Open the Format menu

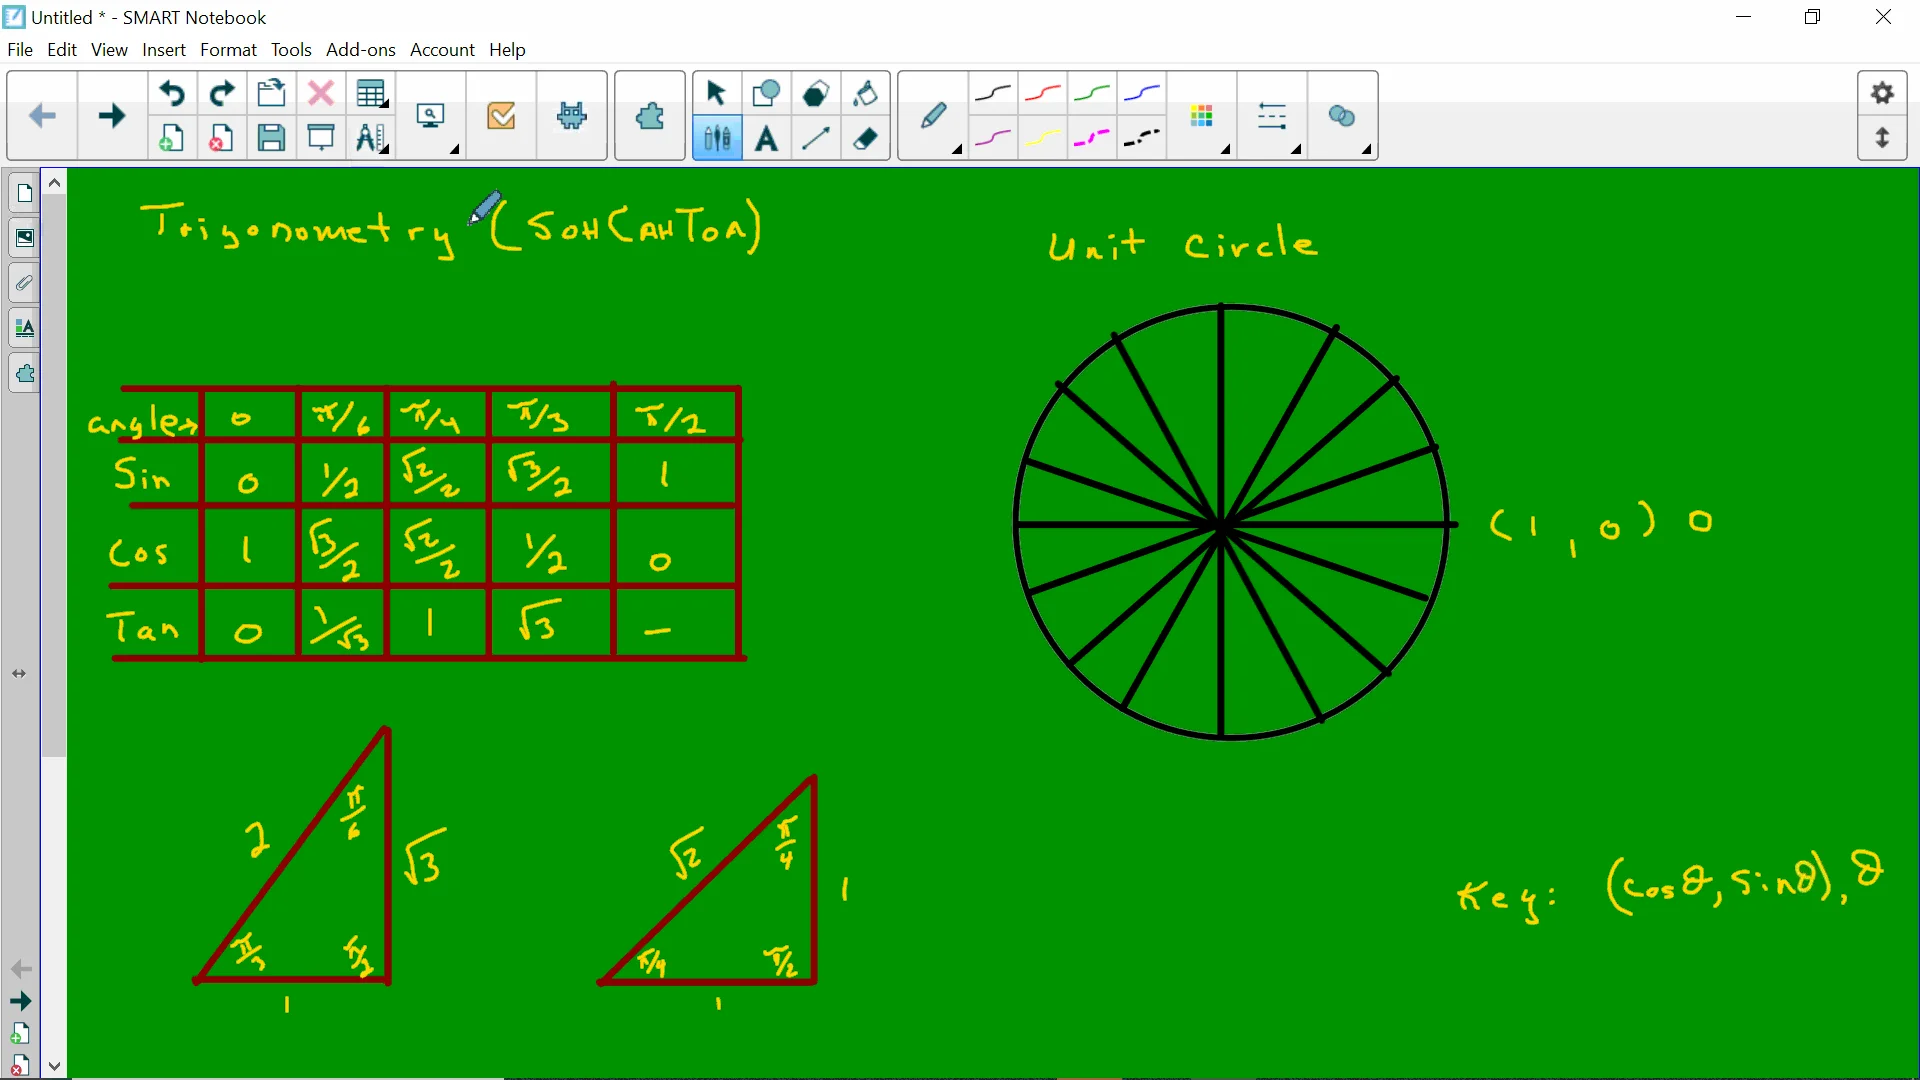pyautogui.click(x=228, y=49)
